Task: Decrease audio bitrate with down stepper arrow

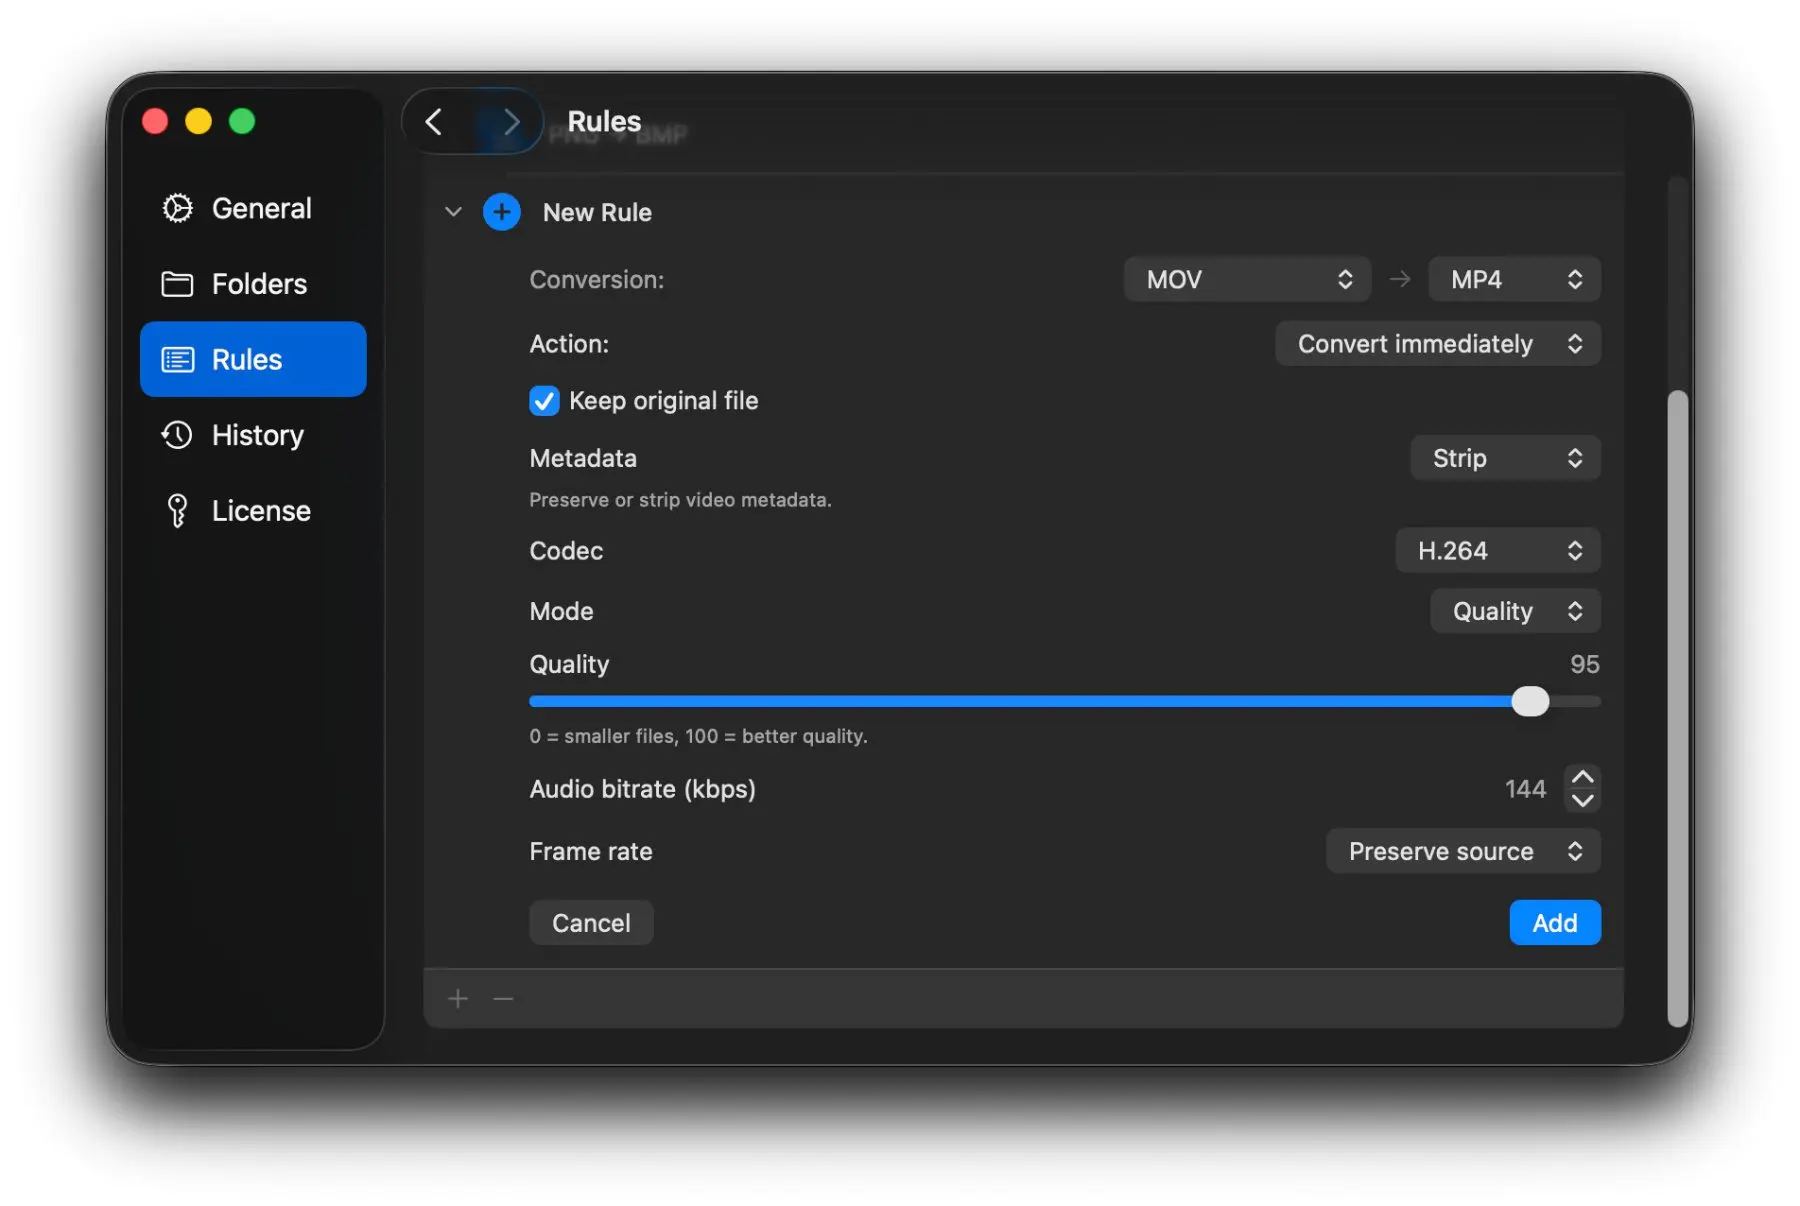Action: tap(1582, 800)
